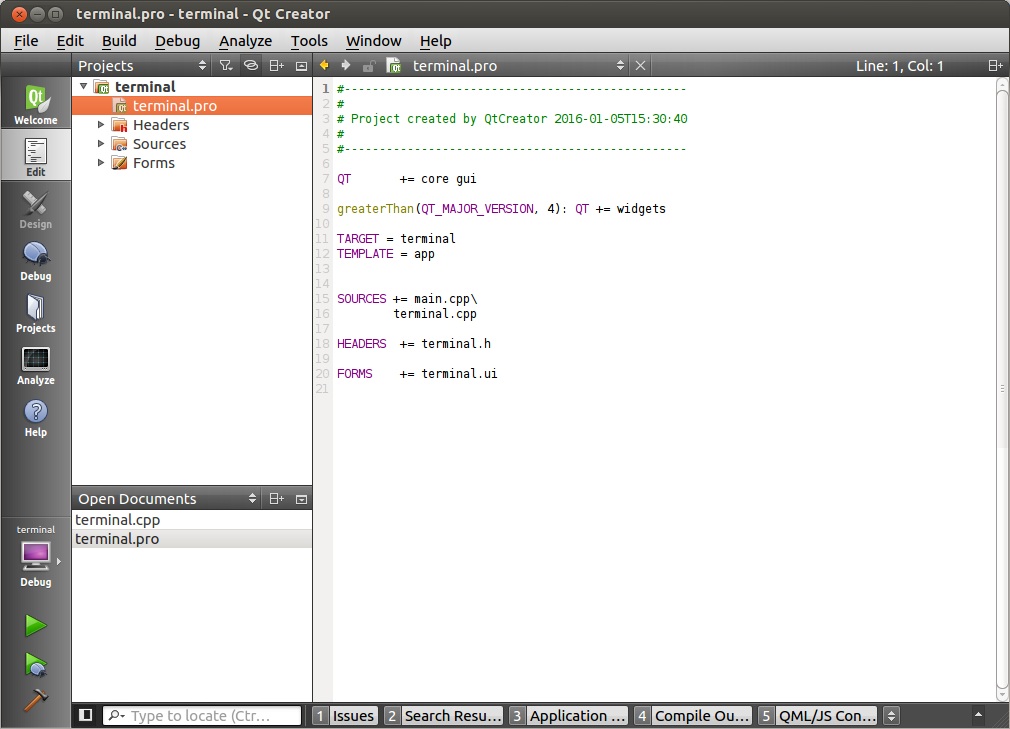Open the Build menu

pos(119,41)
